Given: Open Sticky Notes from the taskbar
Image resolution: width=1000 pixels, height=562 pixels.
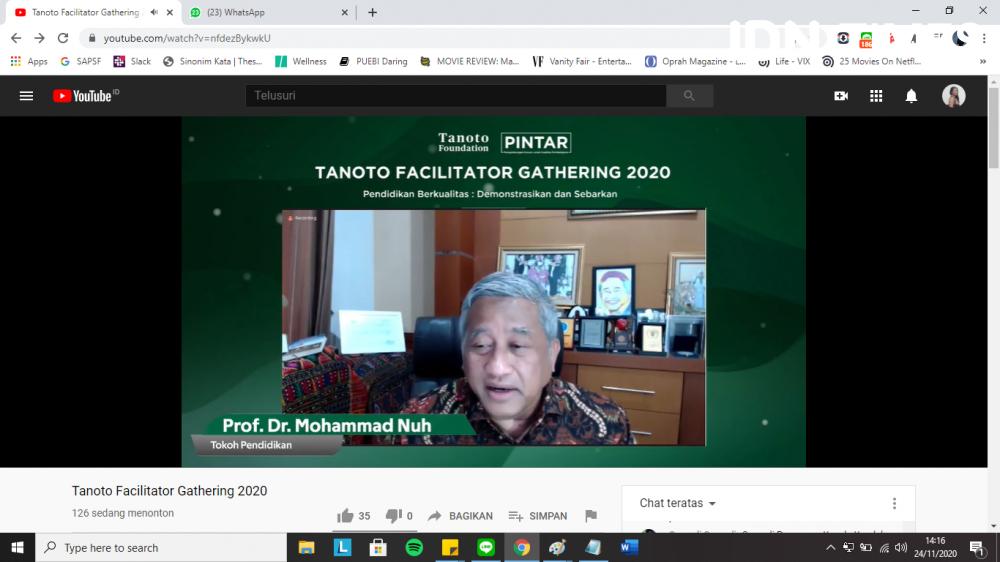Looking at the screenshot, I should tap(450, 547).
